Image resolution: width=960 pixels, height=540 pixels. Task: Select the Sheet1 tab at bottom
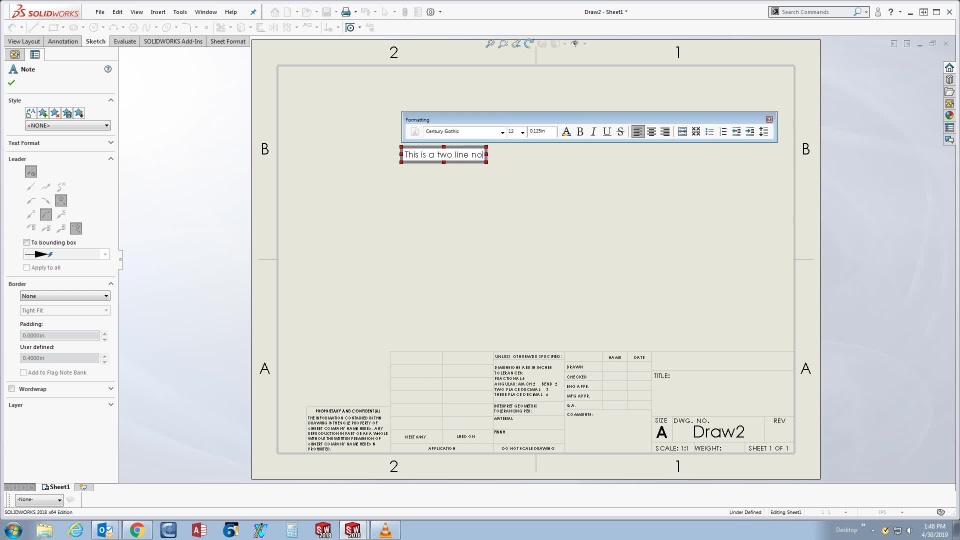56,487
